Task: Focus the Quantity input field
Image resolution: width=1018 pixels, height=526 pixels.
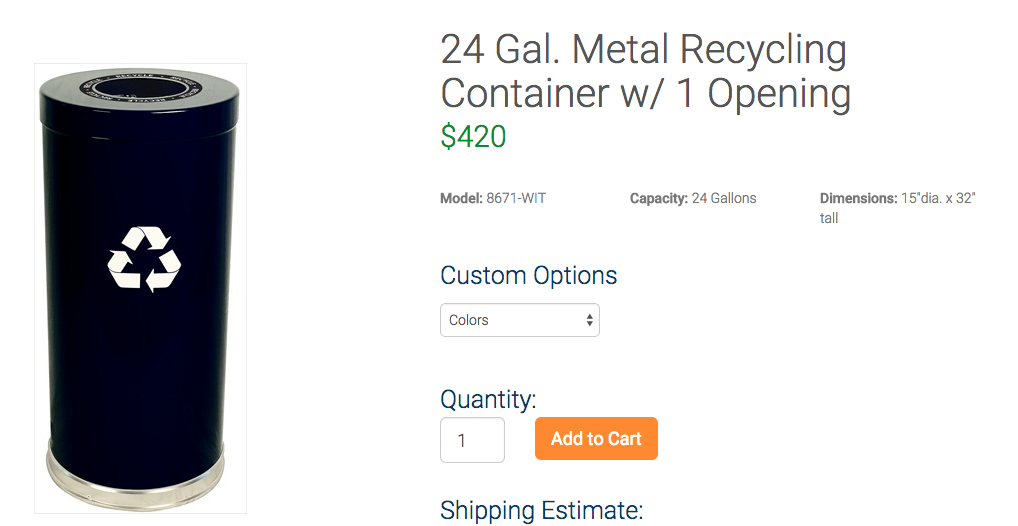Action: [x=472, y=440]
